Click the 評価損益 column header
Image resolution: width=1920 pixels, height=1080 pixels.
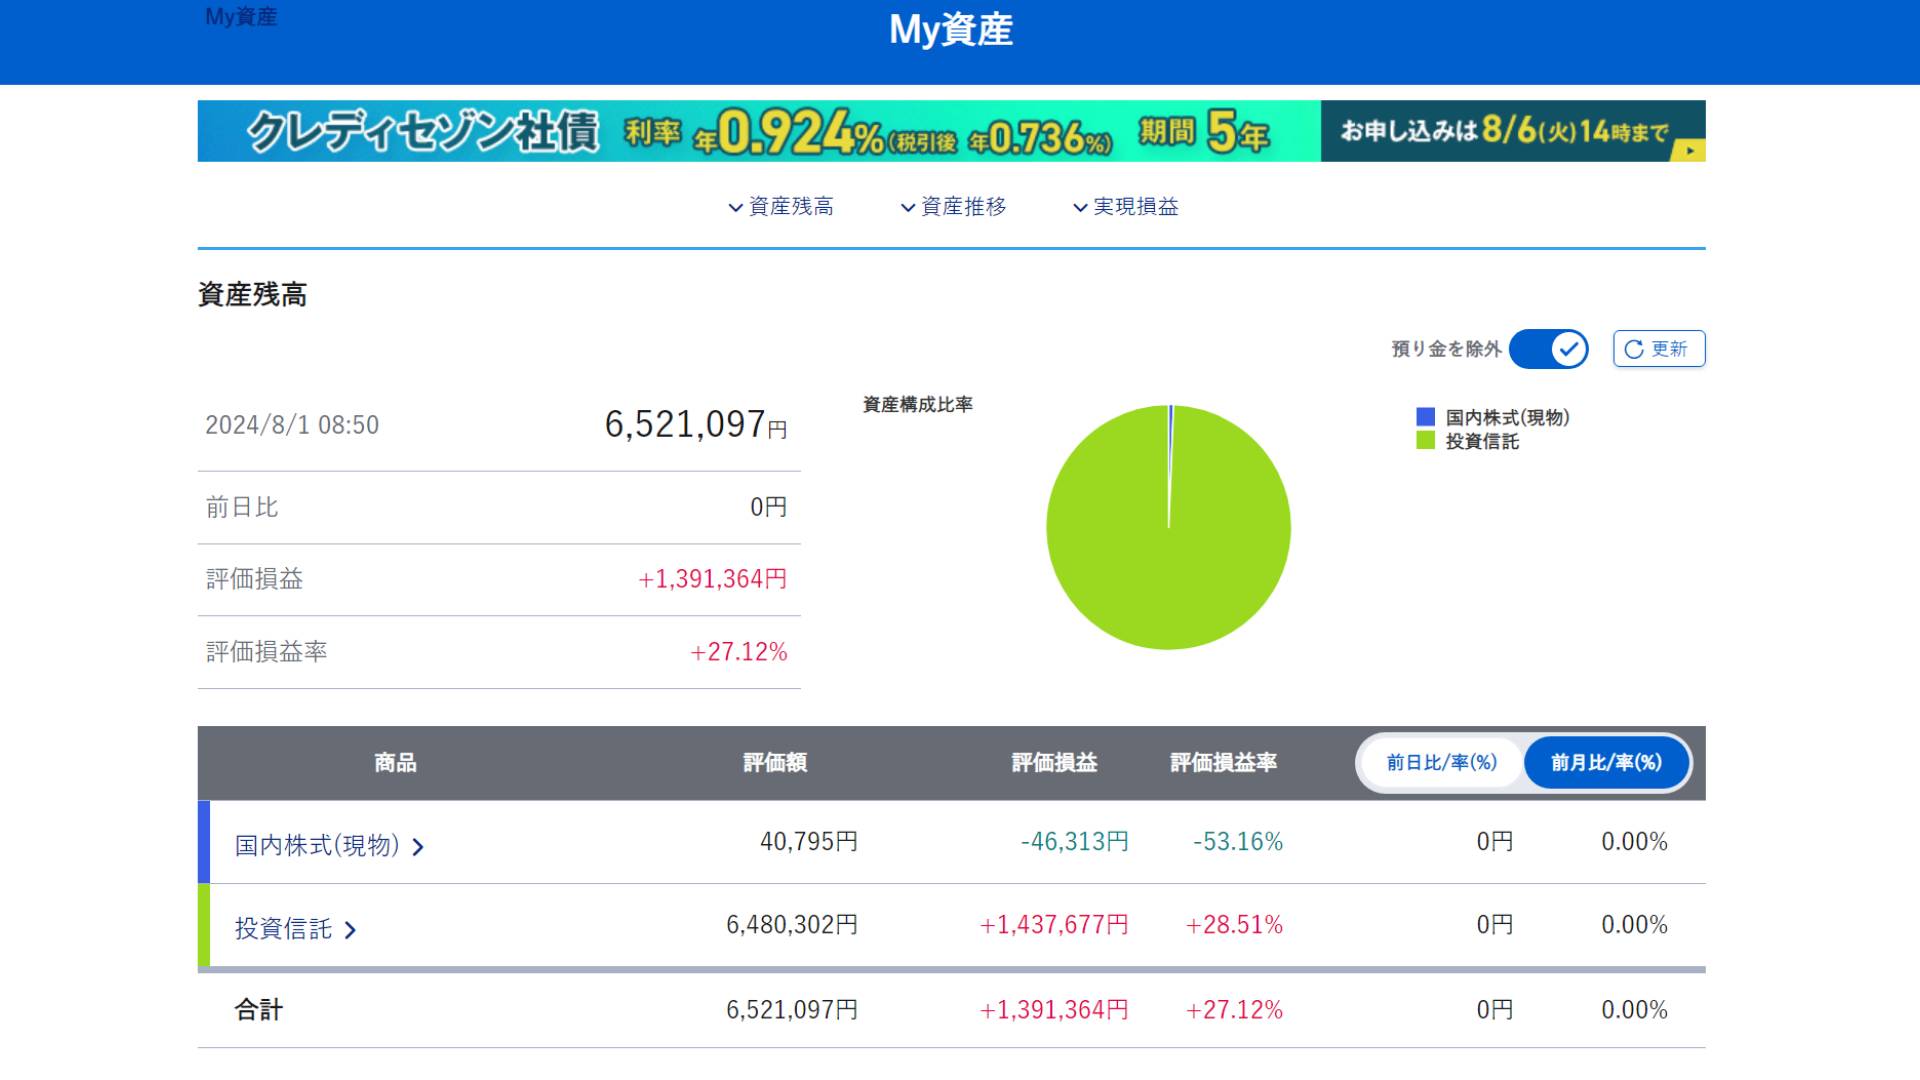pyautogui.click(x=1054, y=763)
